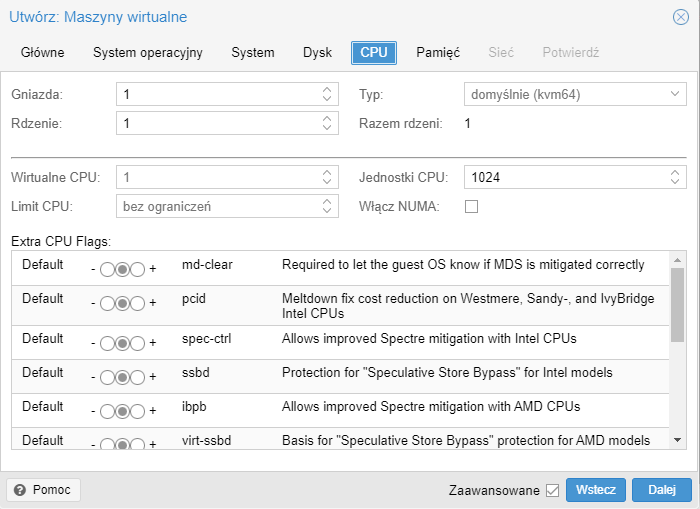This screenshot has width=700, height=509.
Task: Set md-clear flag radio to on (+)
Action: pyautogui.click(x=137, y=270)
